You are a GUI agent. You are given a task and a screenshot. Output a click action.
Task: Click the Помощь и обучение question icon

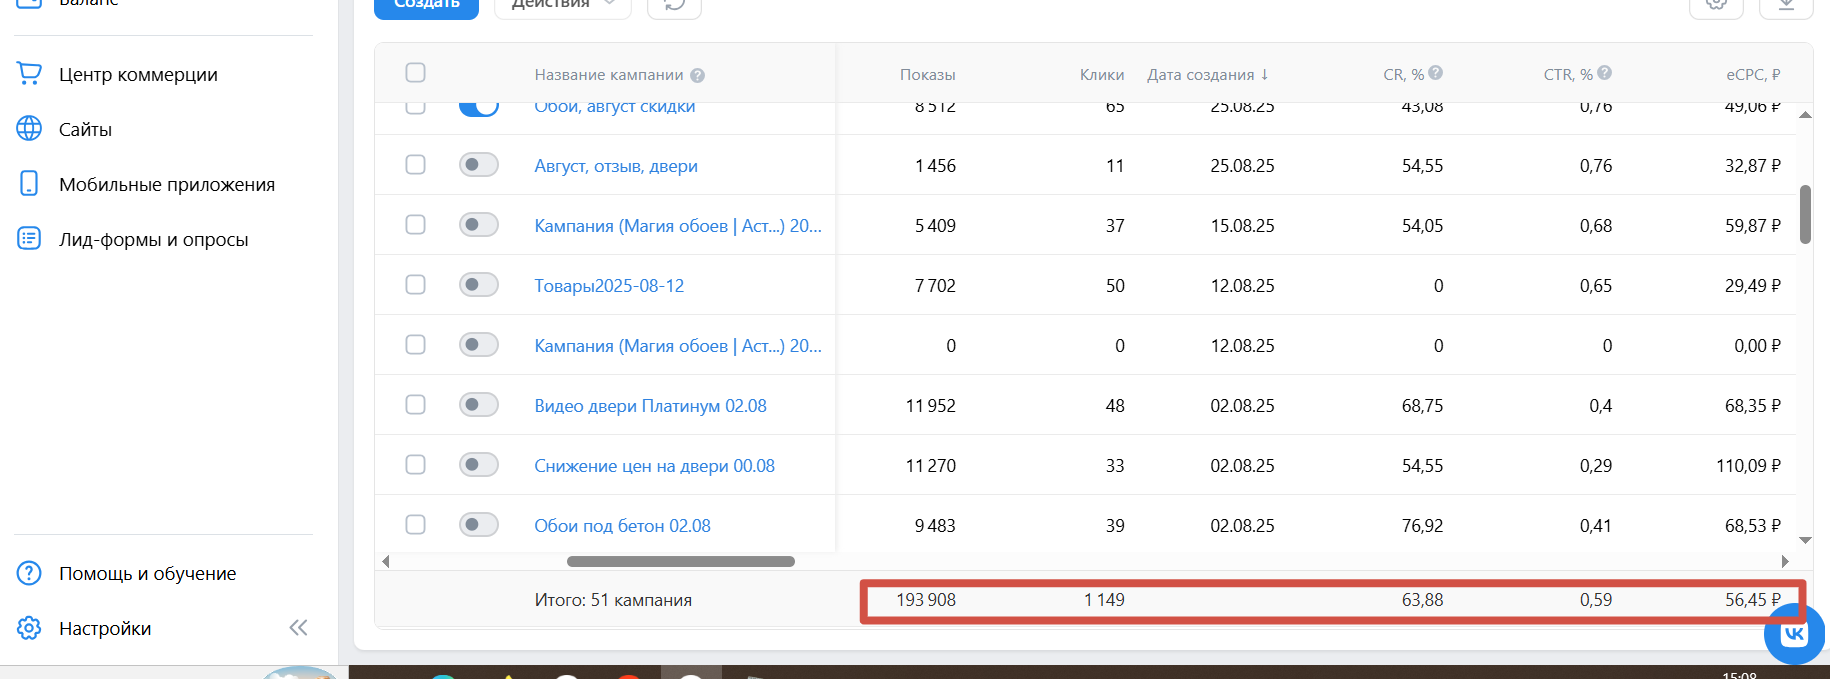[x=30, y=573]
